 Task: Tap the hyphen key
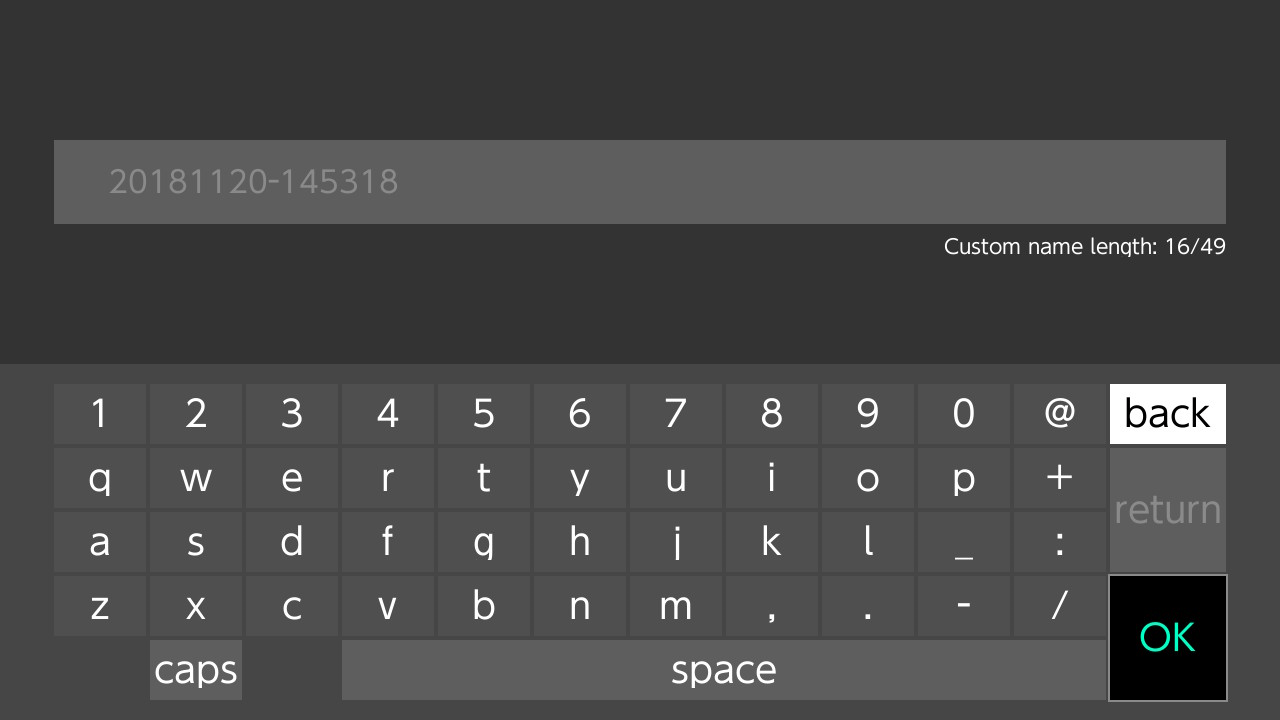click(964, 606)
